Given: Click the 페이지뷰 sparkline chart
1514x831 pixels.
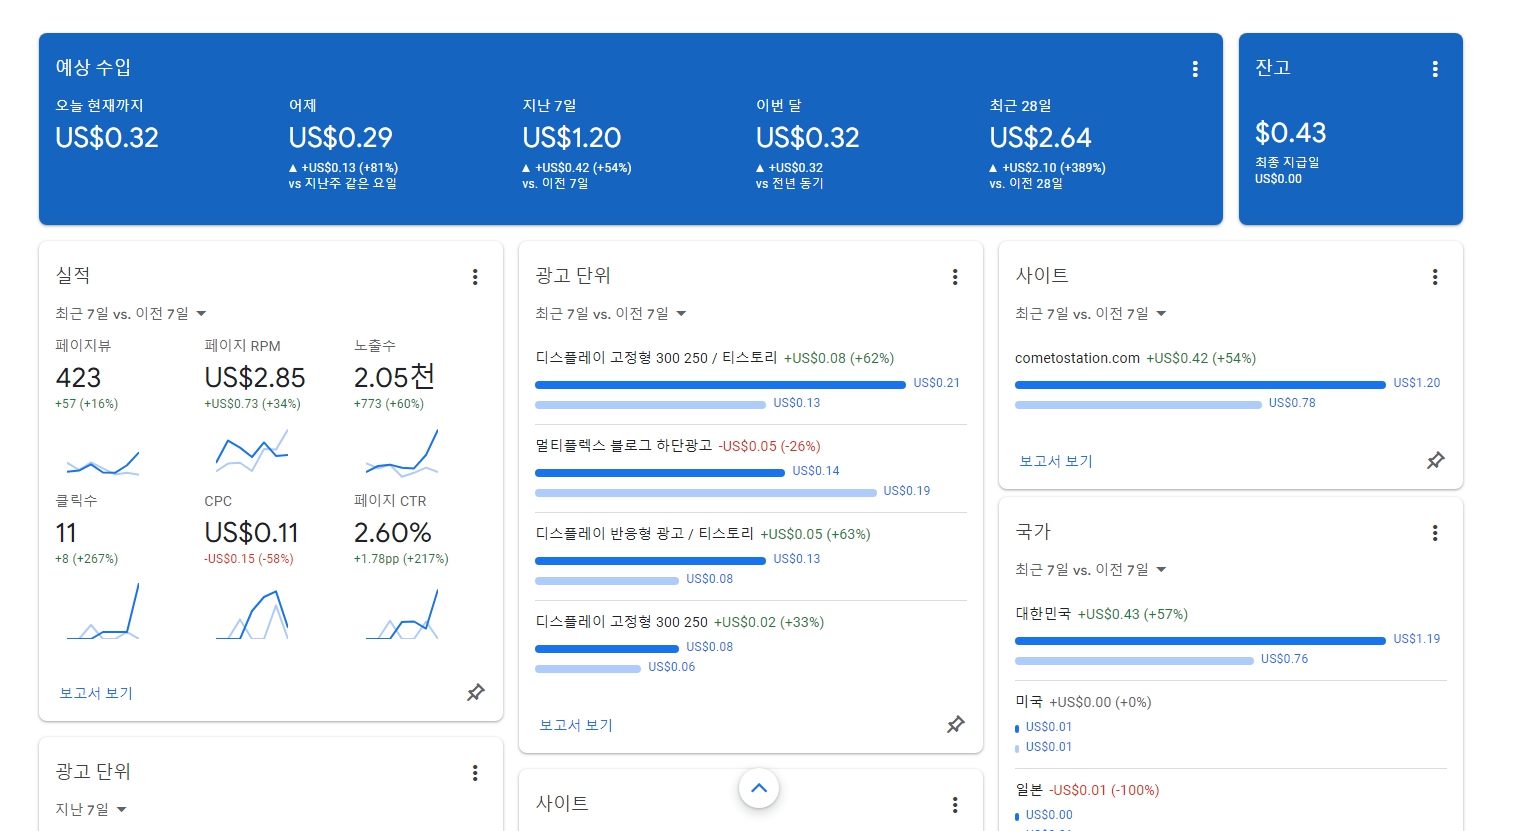Looking at the screenshot, I should tap(102, 462).
